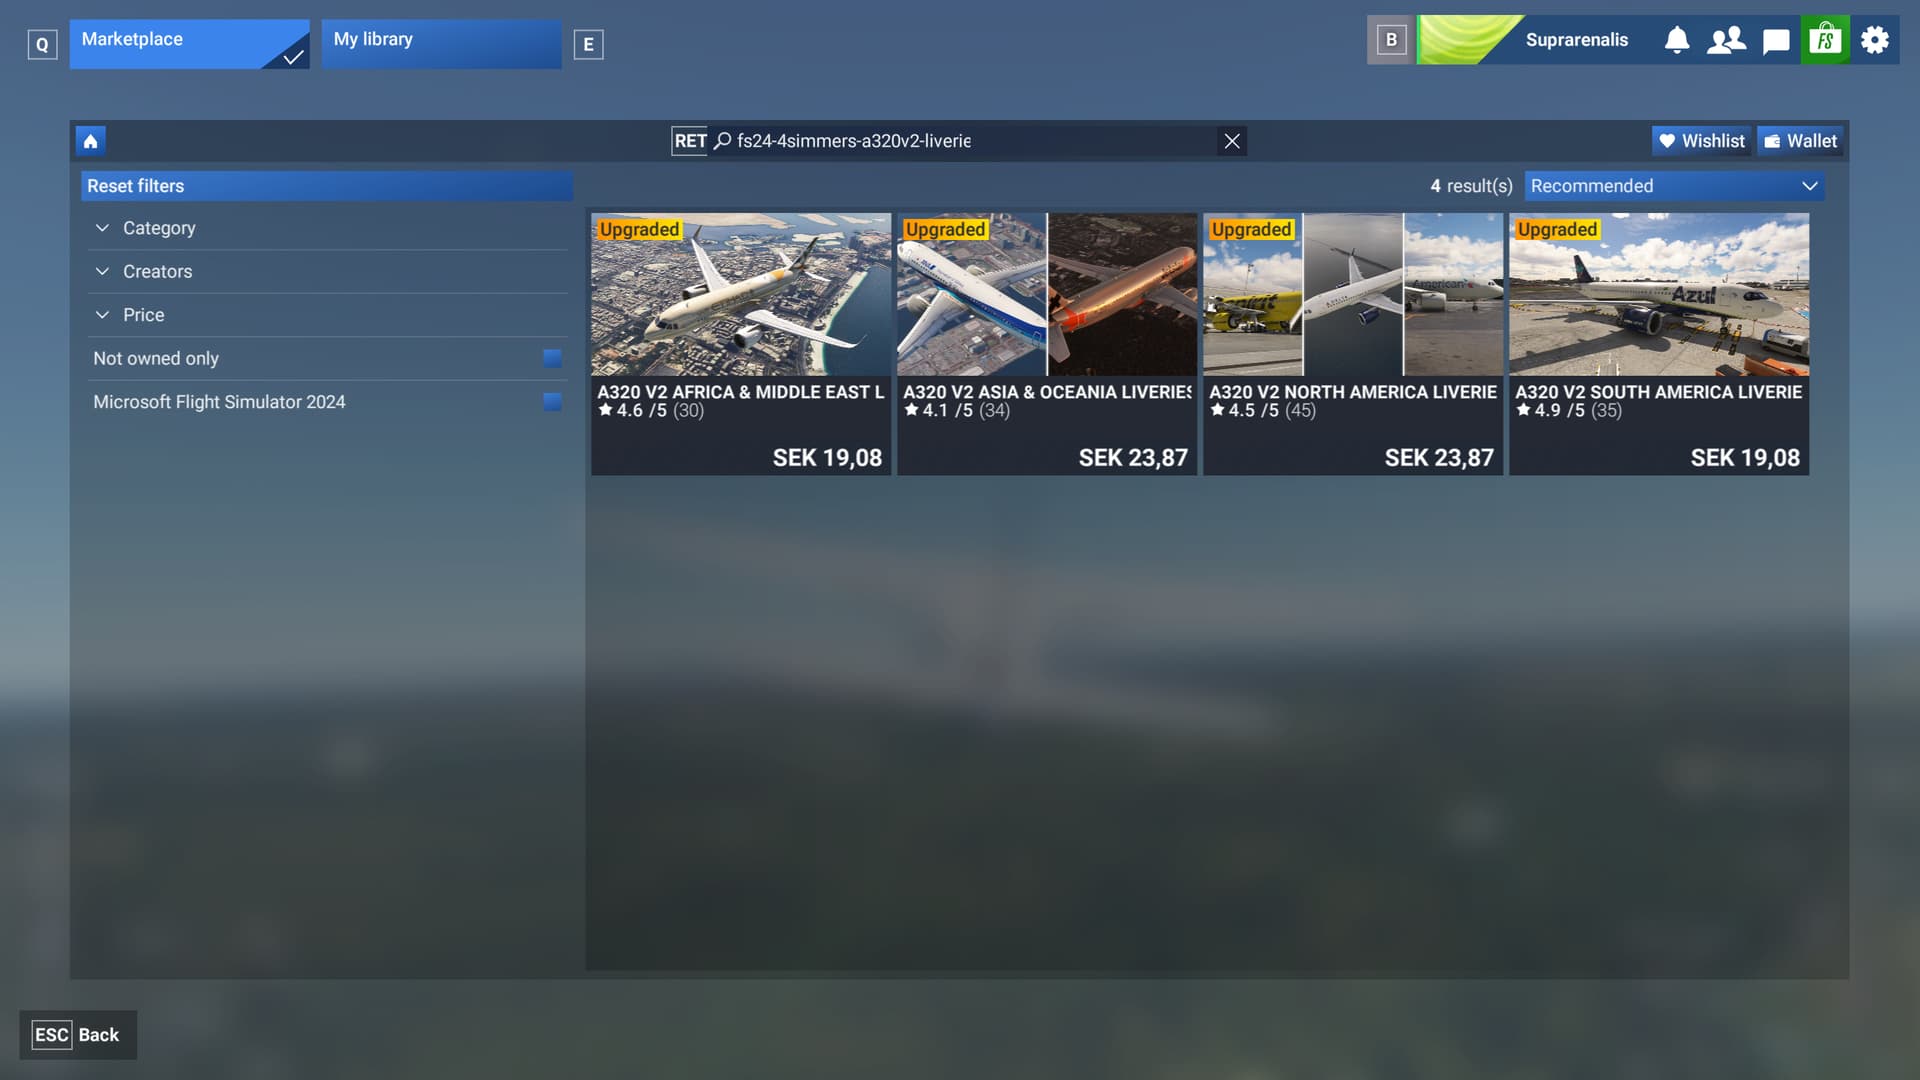The height and width of the screenshot is (1080, 1920).
Task: Click the RET key hint in the search bar
Action: 690,141
